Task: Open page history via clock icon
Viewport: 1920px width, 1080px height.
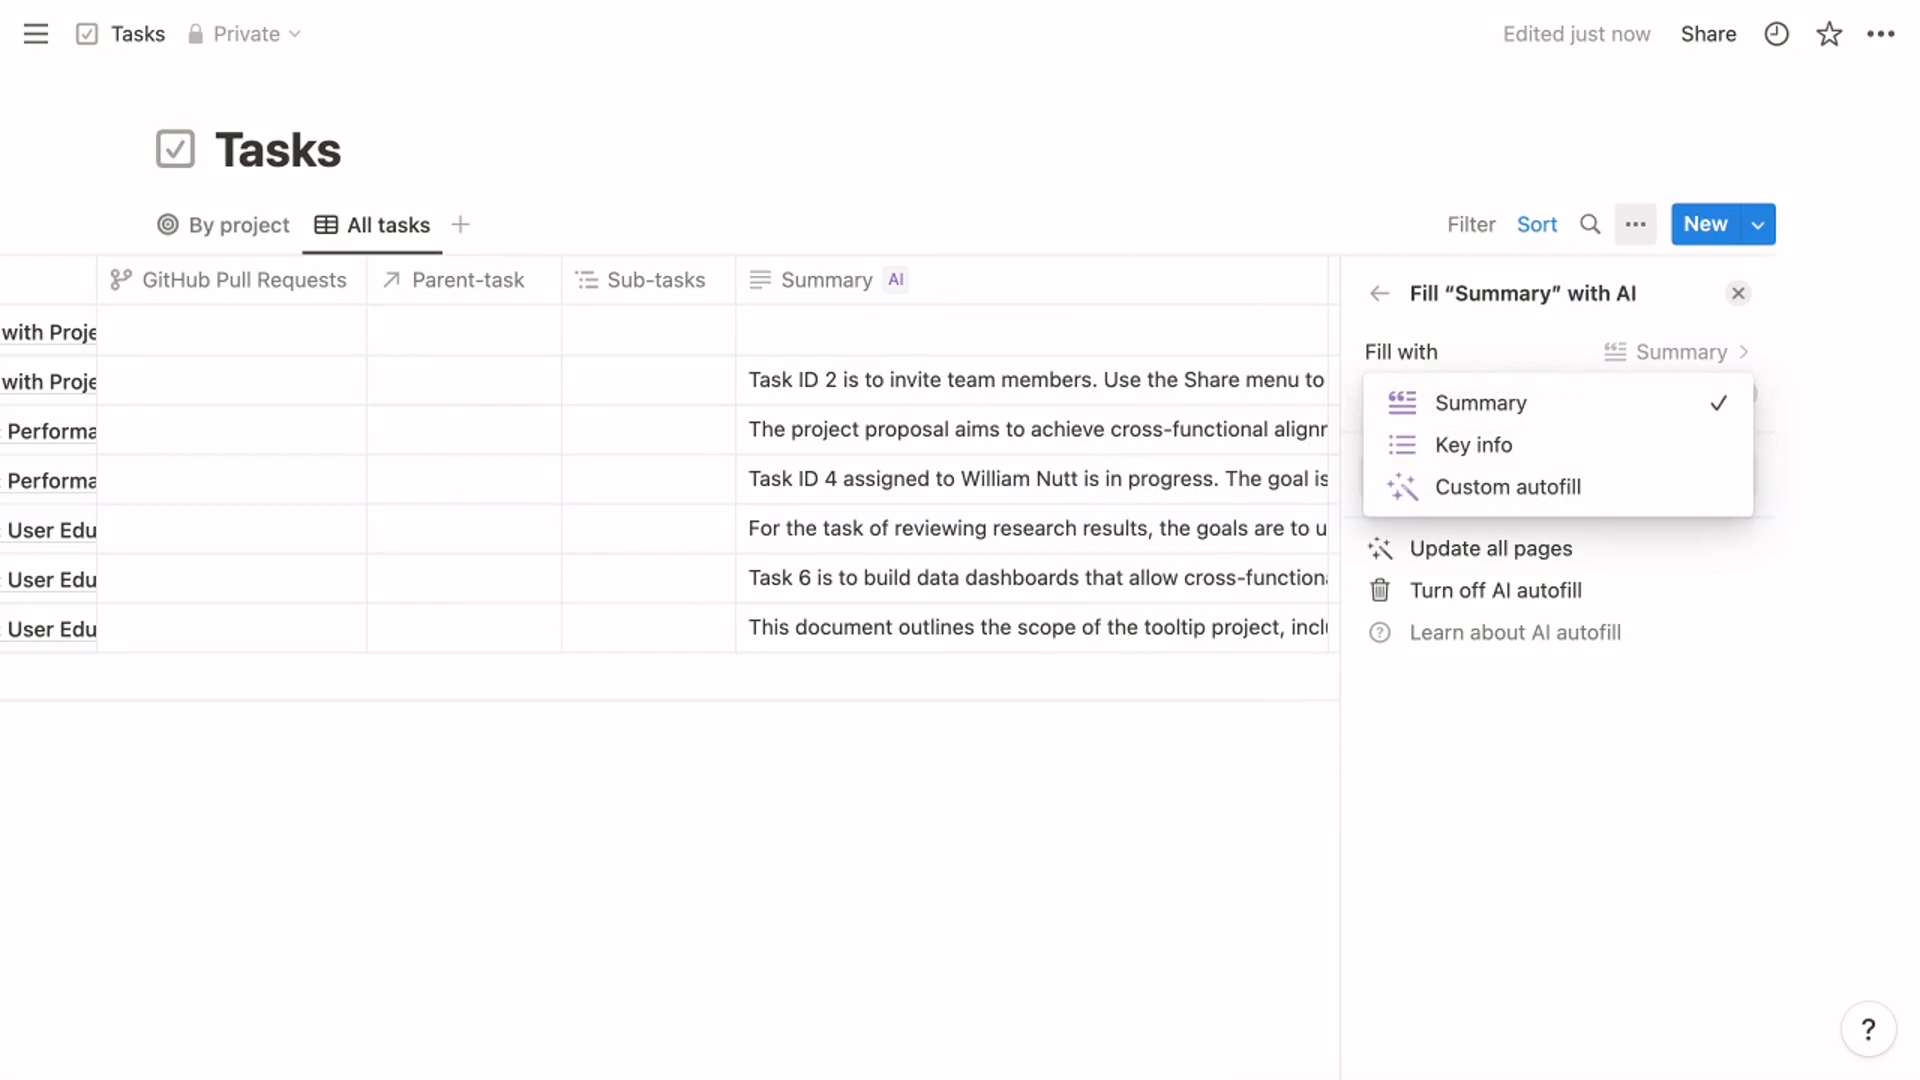Action: pyautogui.click(x=1775, y=33)
